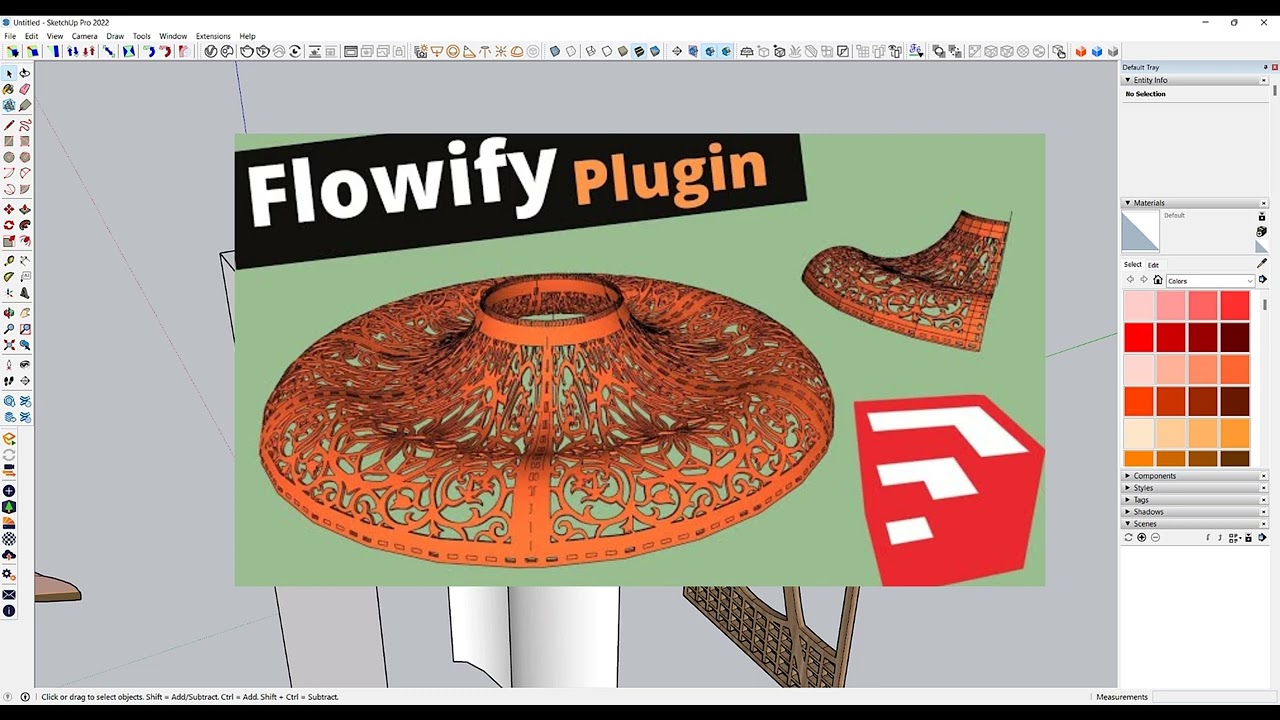The height and width of the screenshot is (720, 1280).
Task: Pick the Polygon tool
Action: point(25,157)
